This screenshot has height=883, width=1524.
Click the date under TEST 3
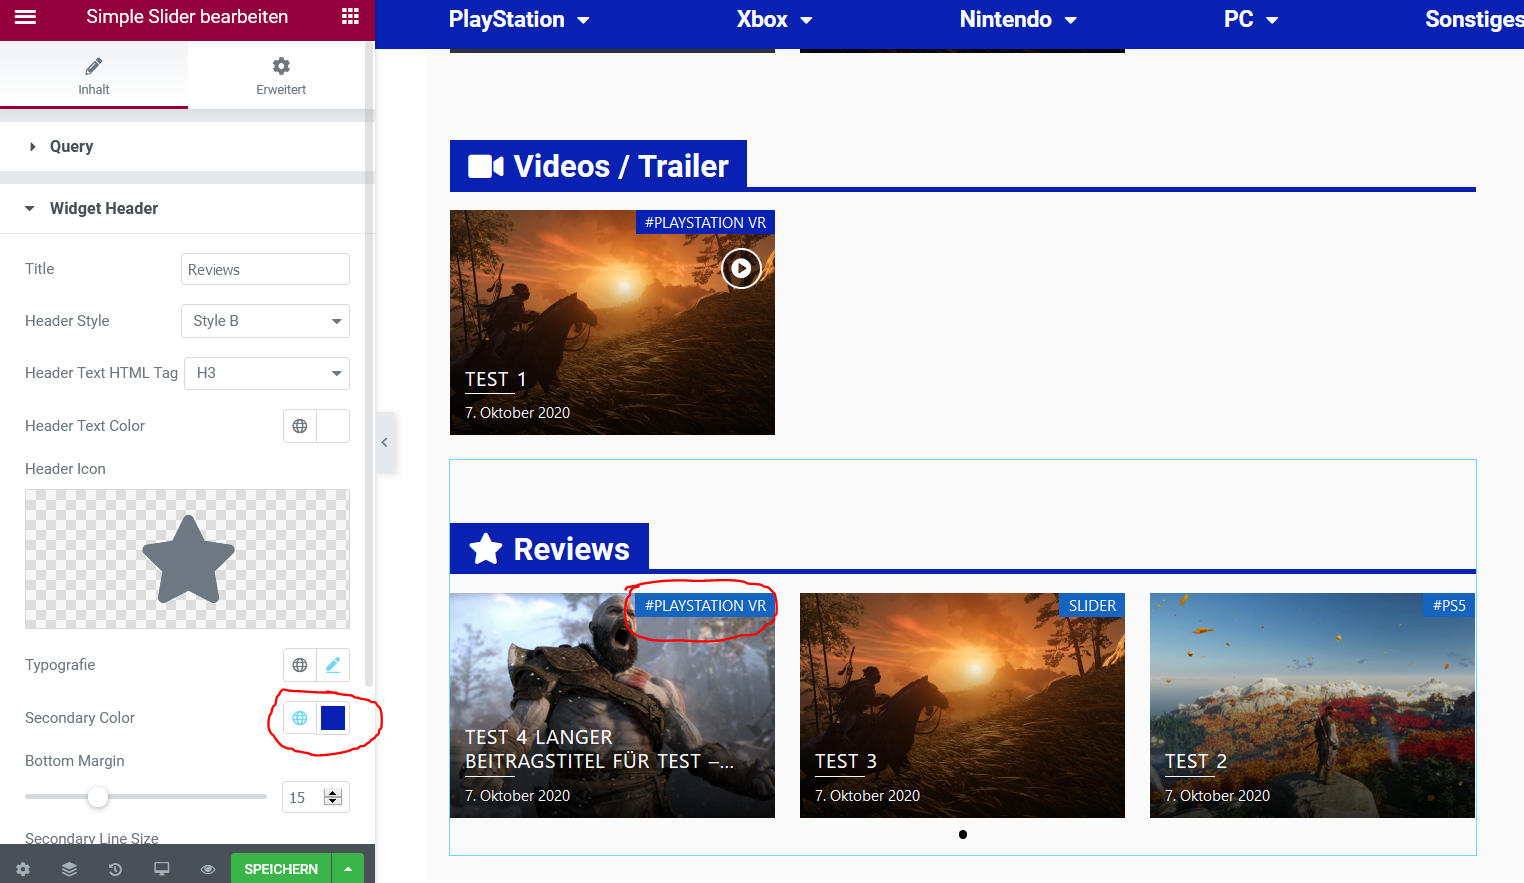point(867,796)
